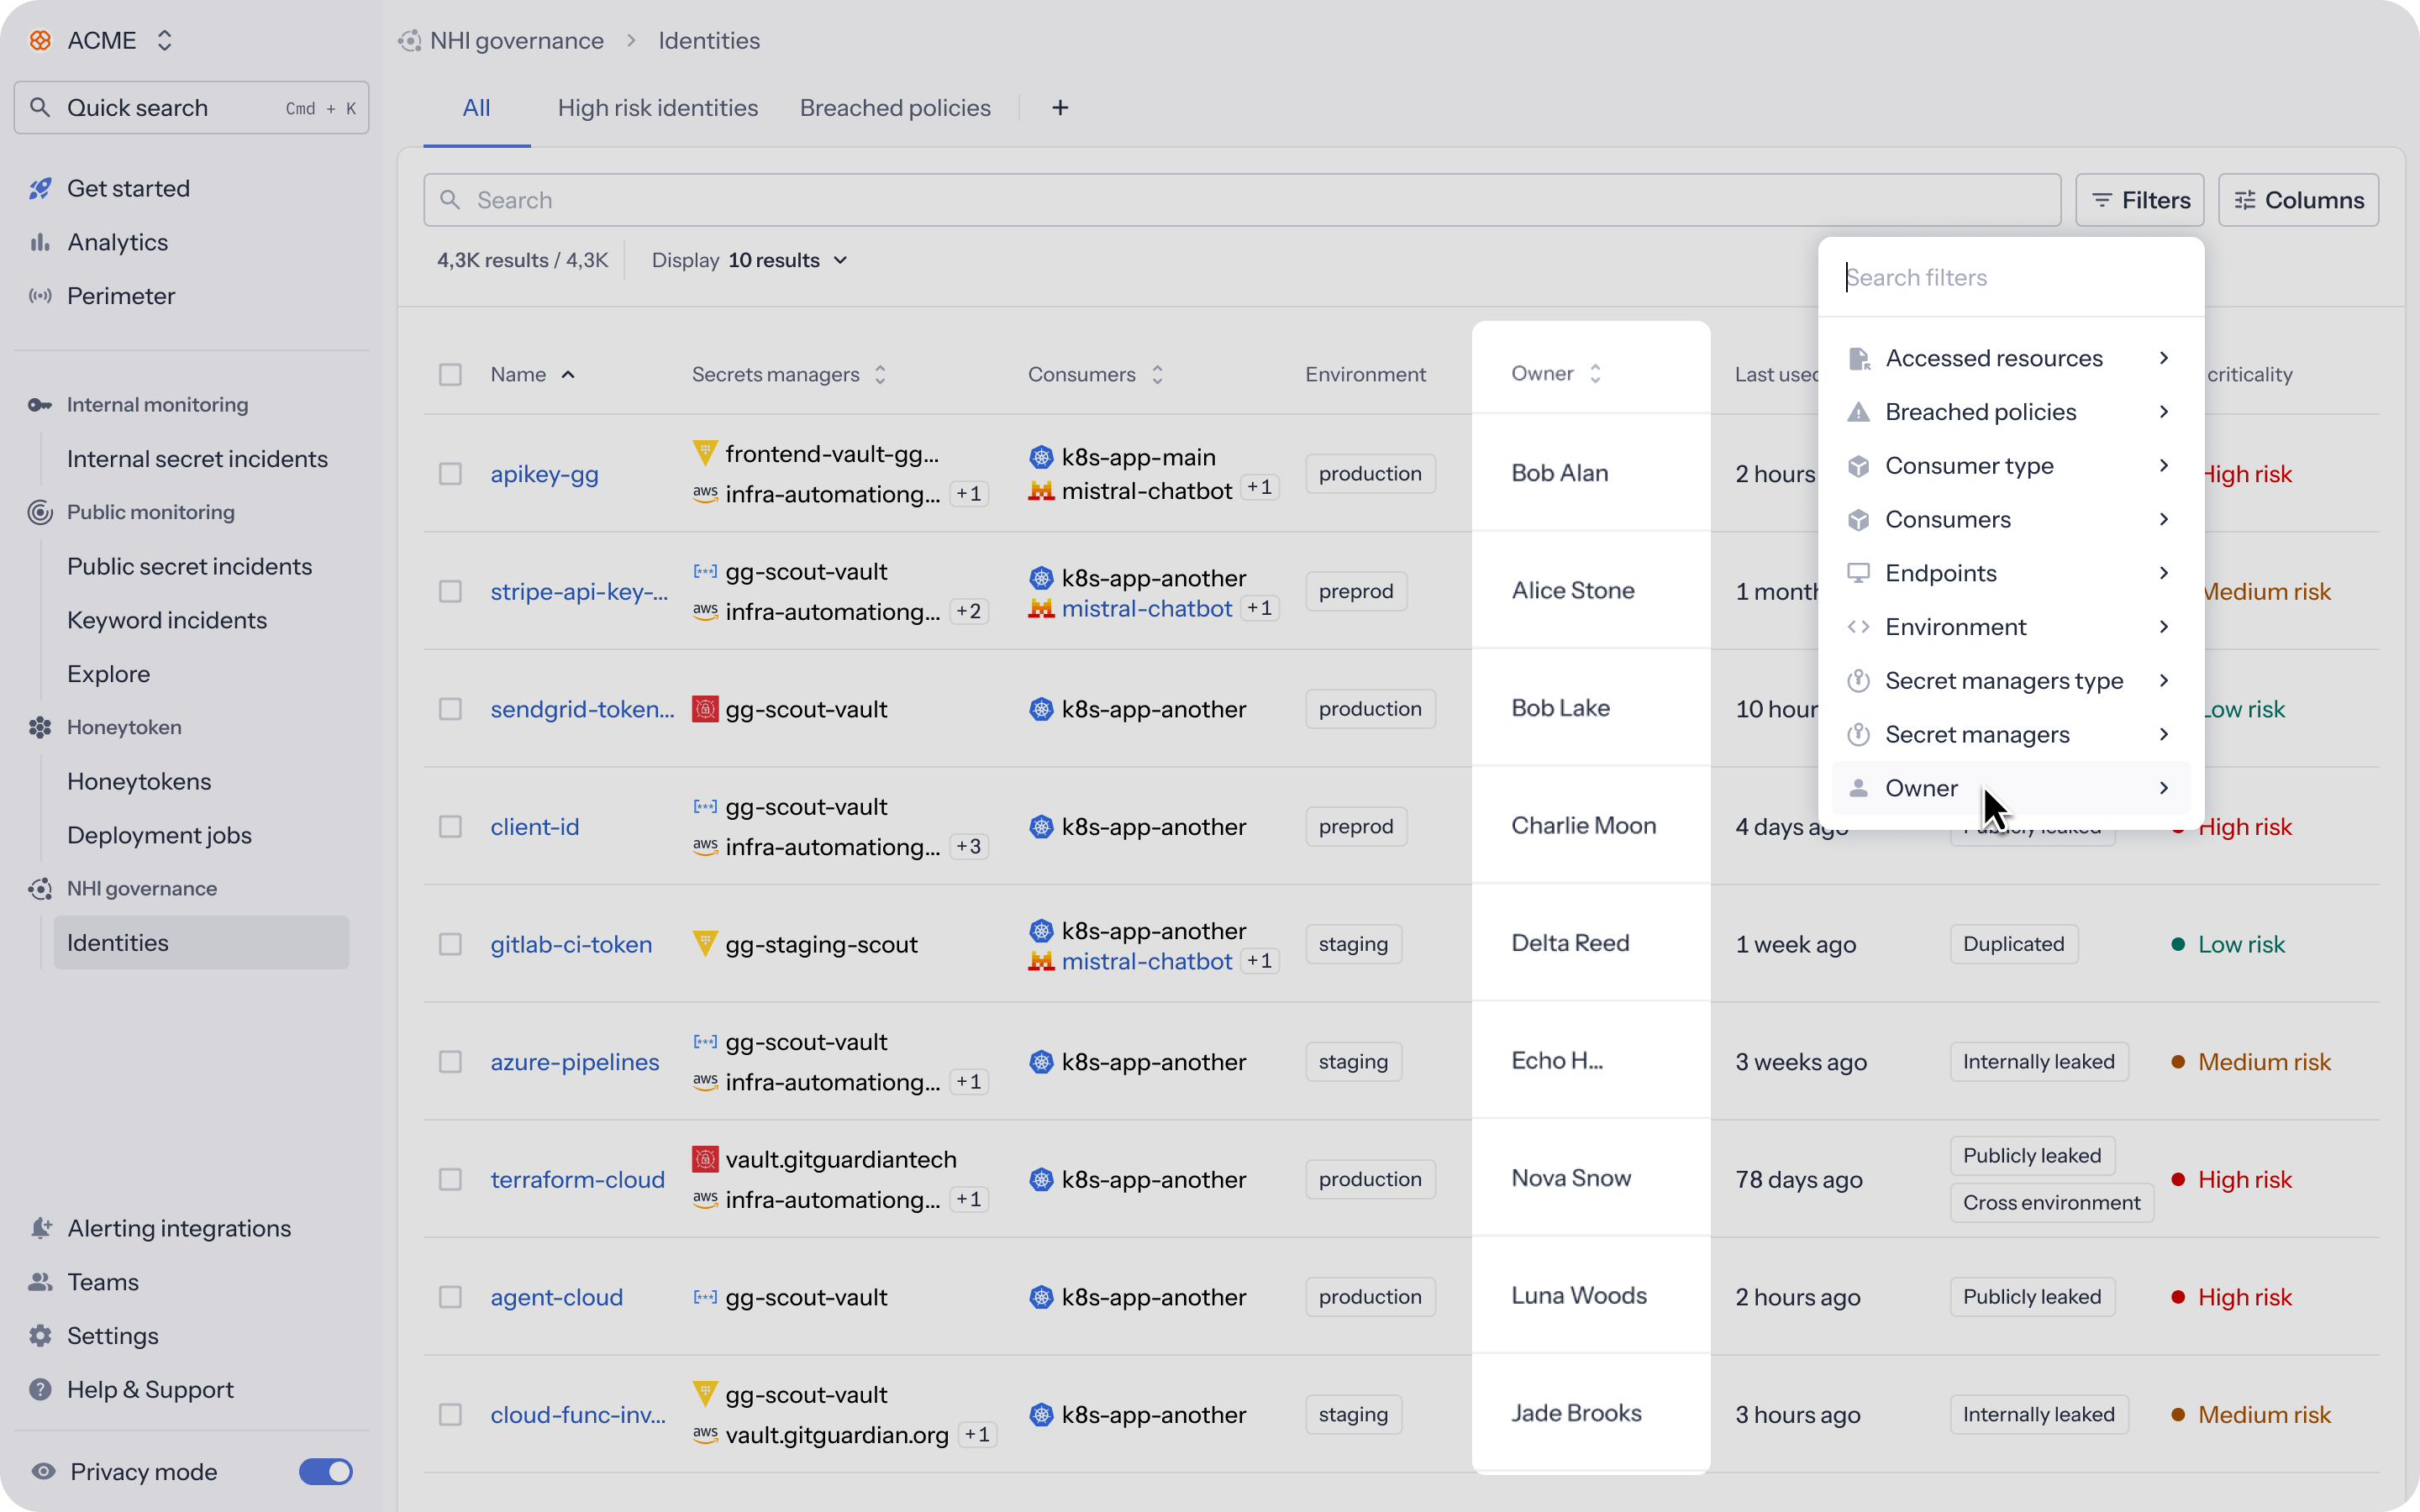Viewport: 2420px width, 1512px height.
Task: Click the Perimeter broadcast icon
Action: (40, 296)
